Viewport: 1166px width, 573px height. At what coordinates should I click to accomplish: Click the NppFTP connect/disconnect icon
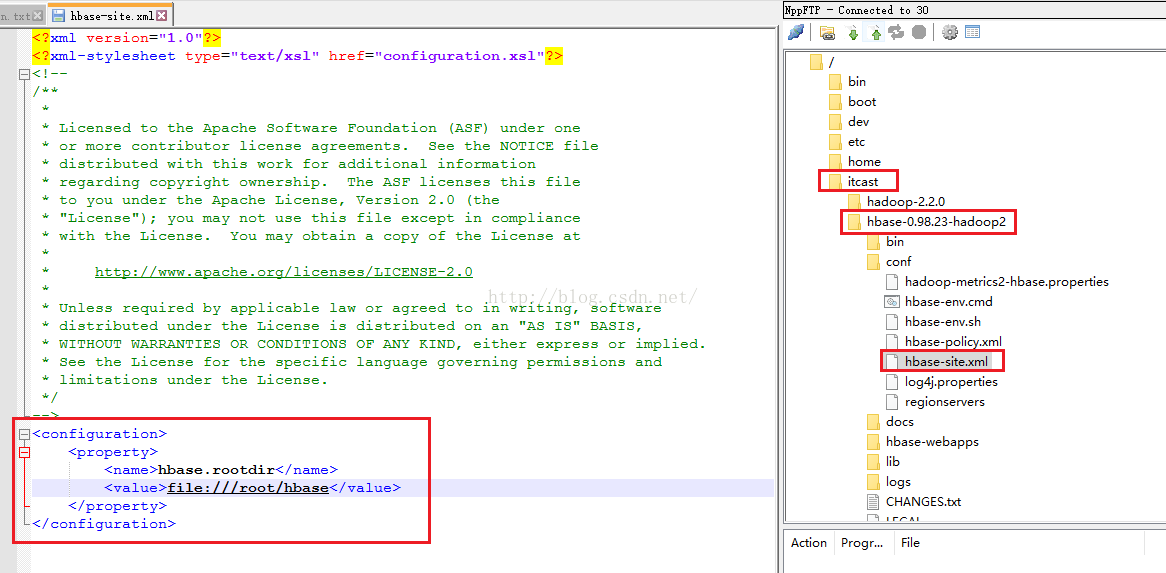click(796, 32)
